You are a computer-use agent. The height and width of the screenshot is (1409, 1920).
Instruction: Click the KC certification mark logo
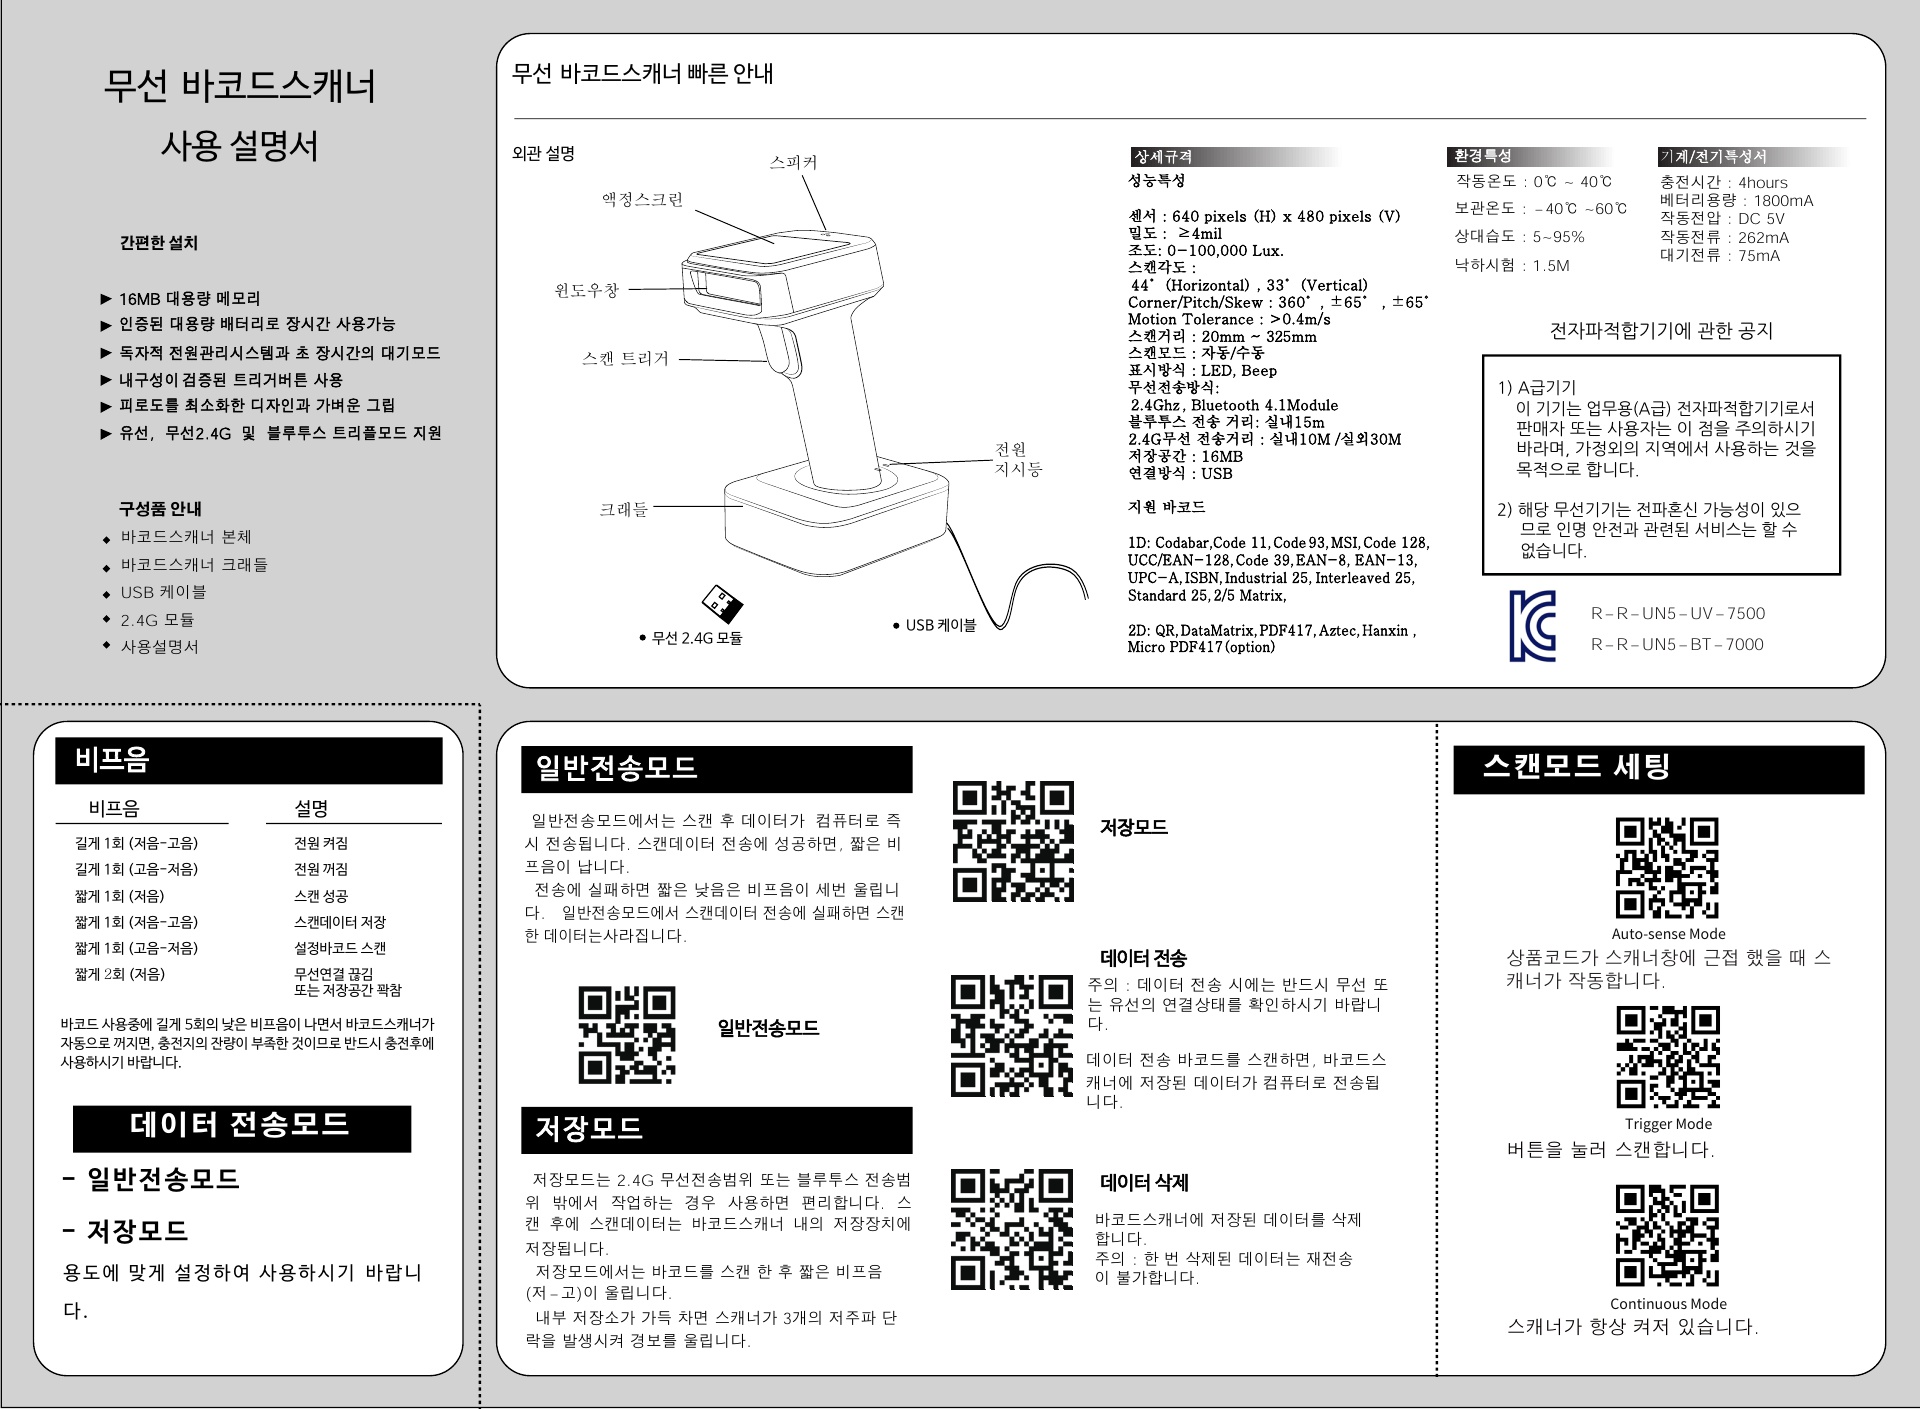pos(1533,626)
